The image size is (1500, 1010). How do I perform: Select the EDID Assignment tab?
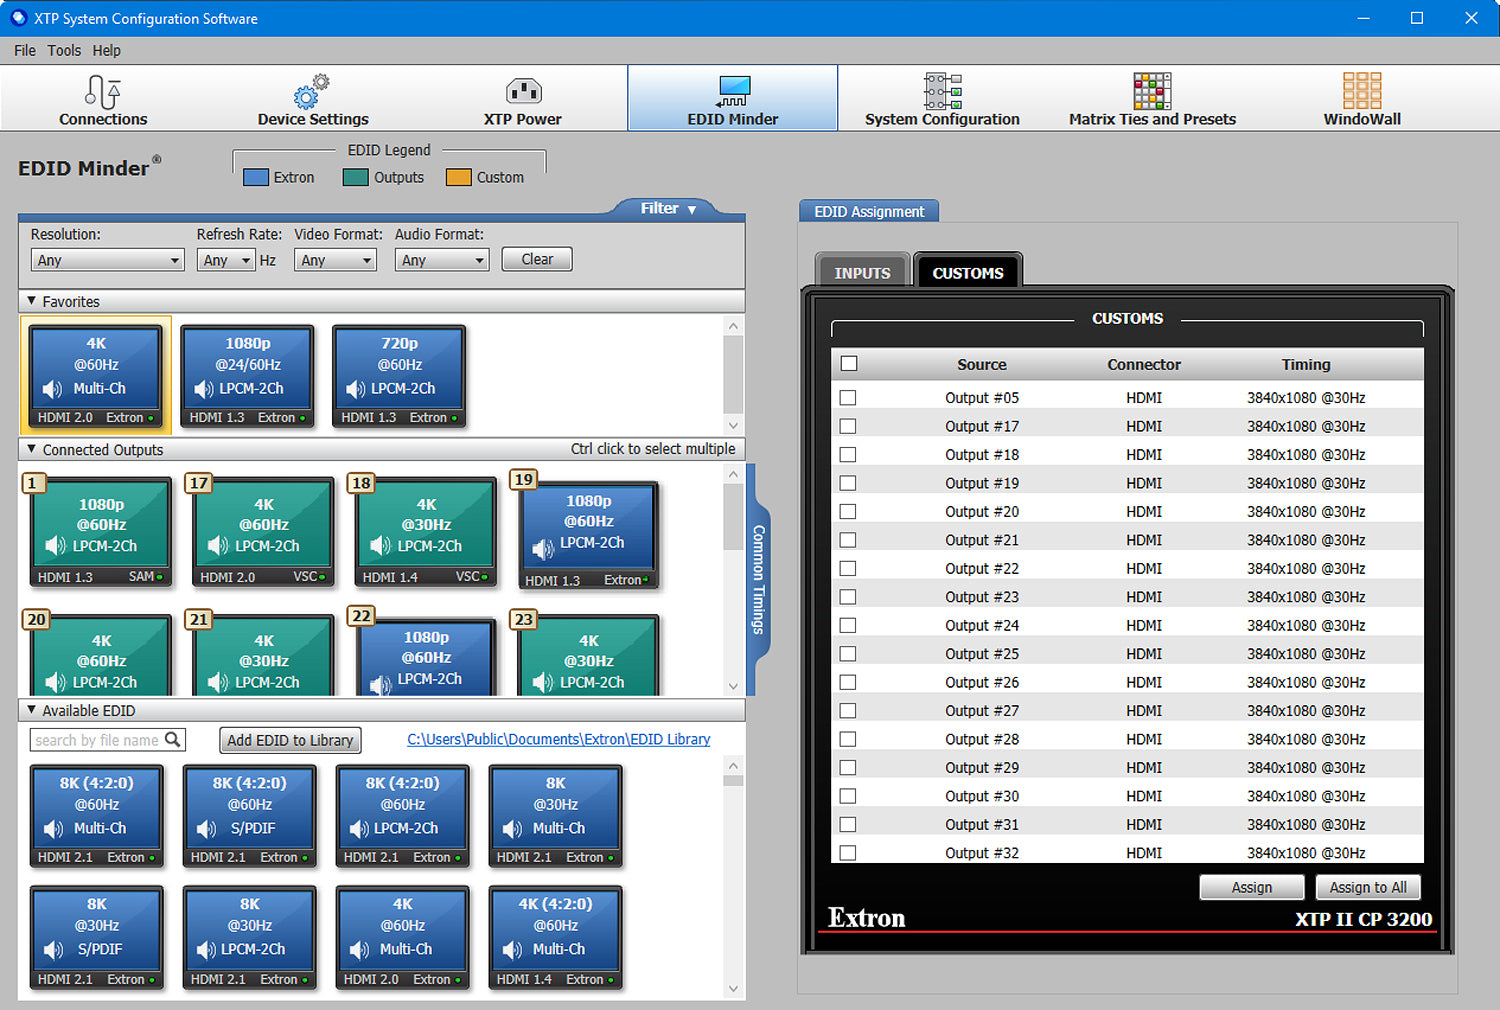[869, 211]
